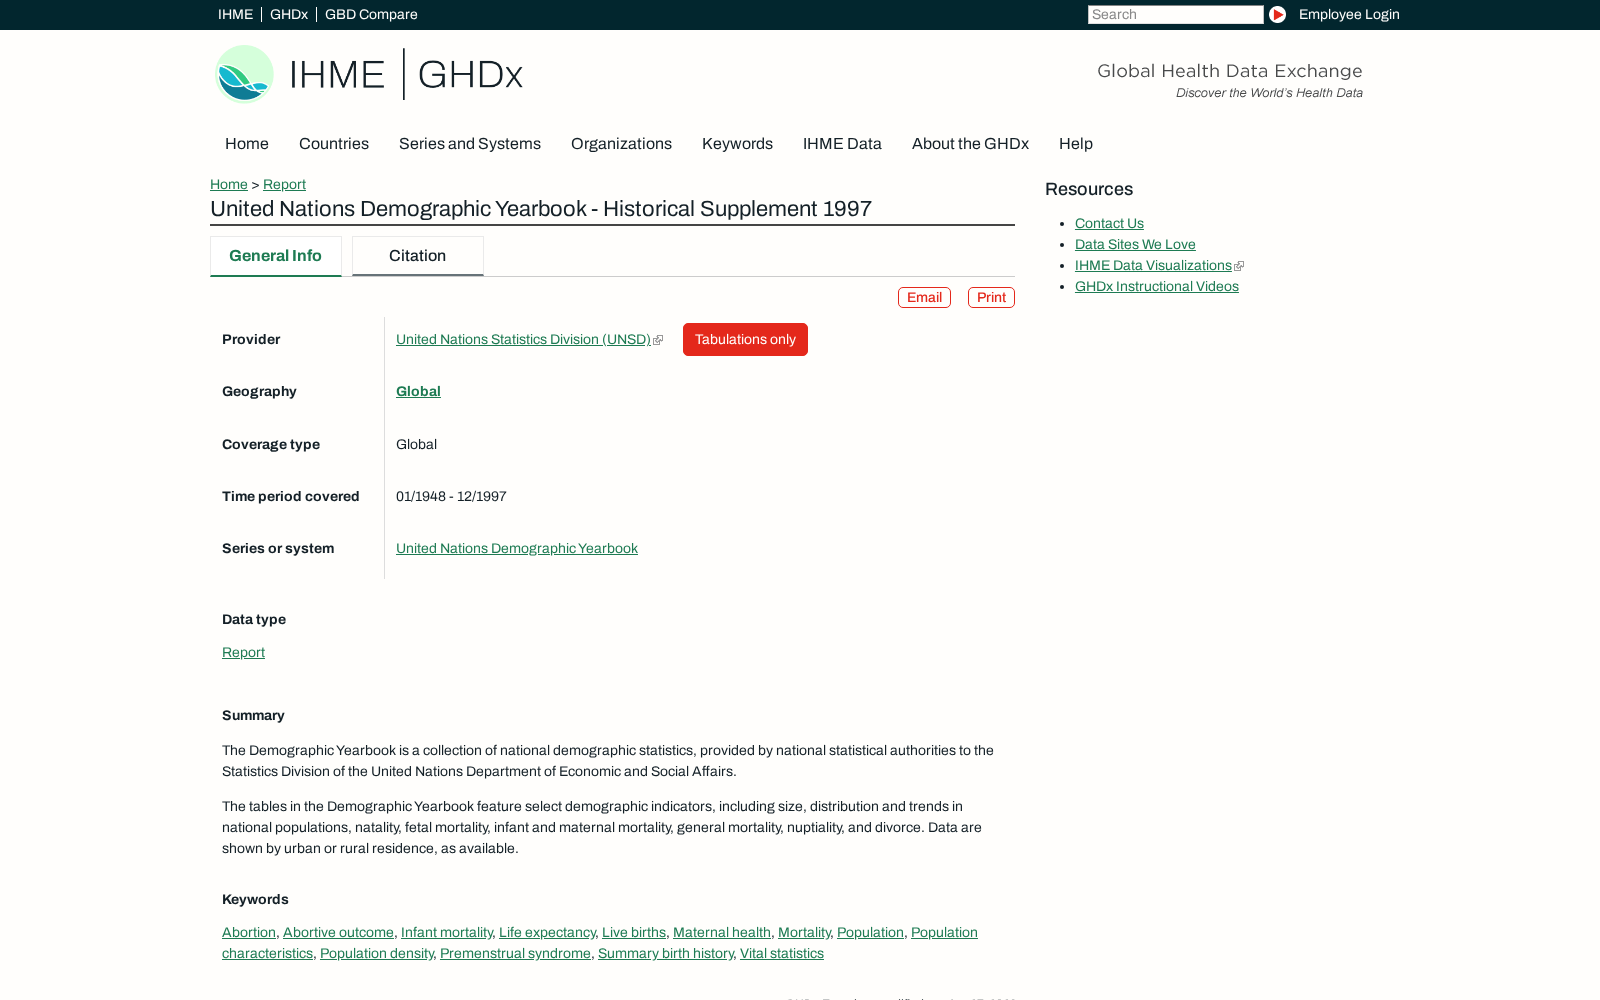Open the Summary birth history keyword
The height and width of the screenshot is (1000, 1600).
666,954
